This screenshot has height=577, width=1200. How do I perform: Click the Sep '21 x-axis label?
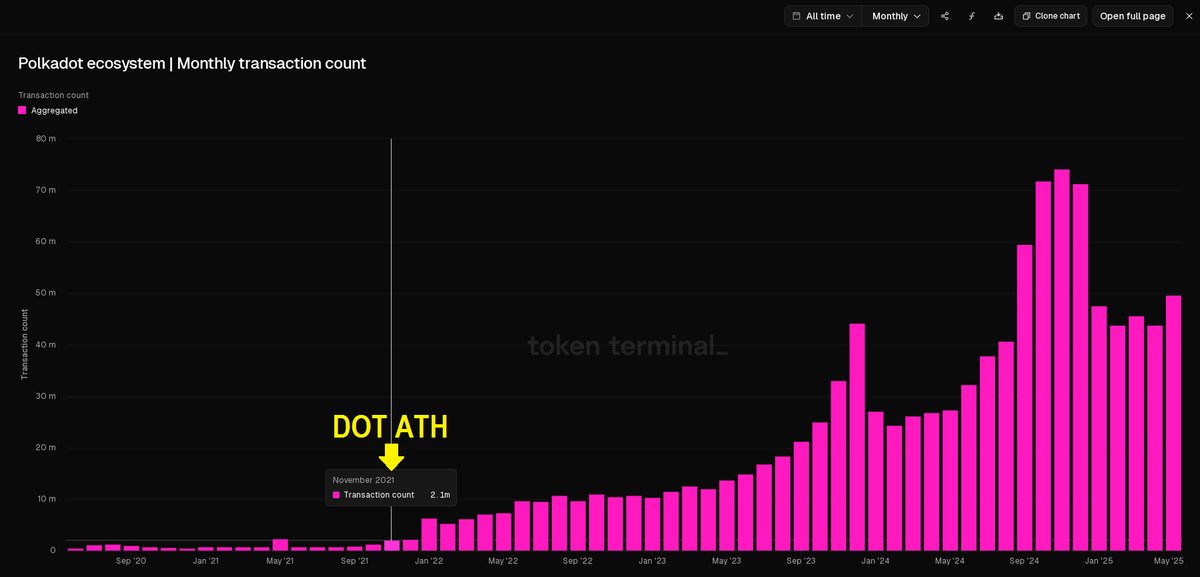pyautogui.click(x=355, y=561)
